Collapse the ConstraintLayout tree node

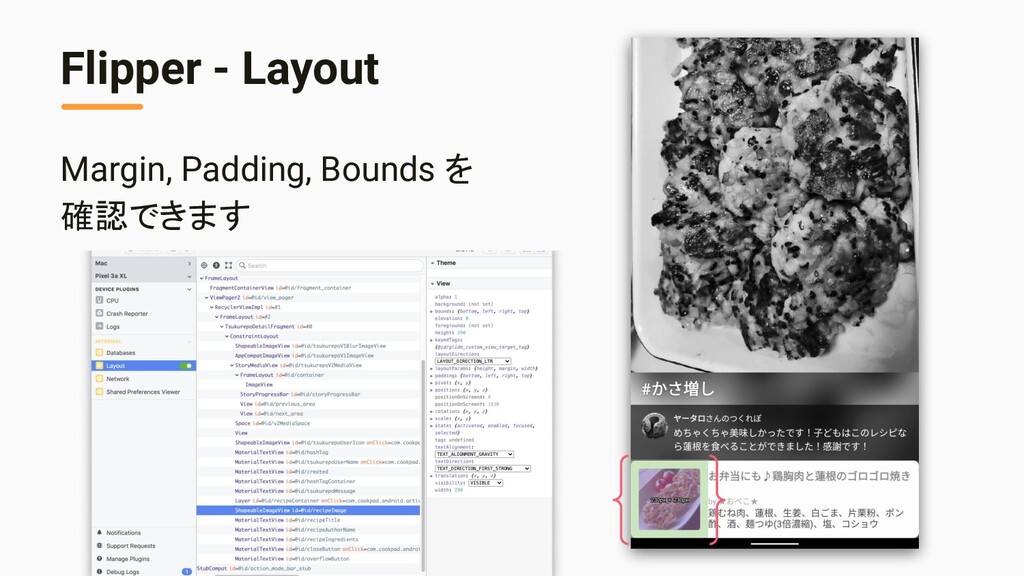click(227, 336)
